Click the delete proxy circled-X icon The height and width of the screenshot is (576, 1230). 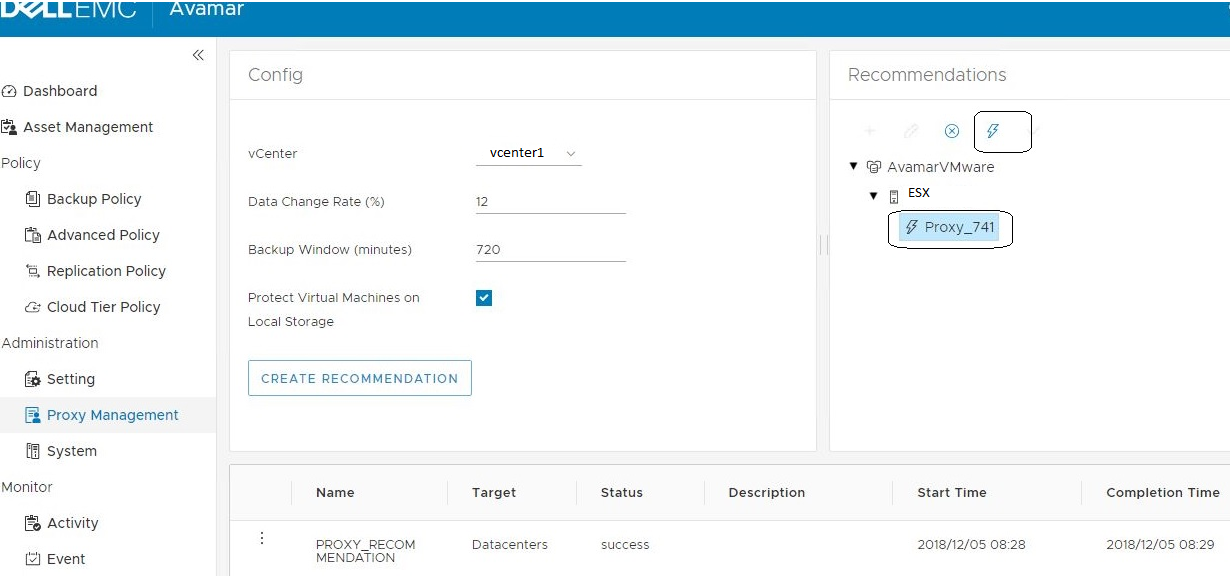(952, 131)
